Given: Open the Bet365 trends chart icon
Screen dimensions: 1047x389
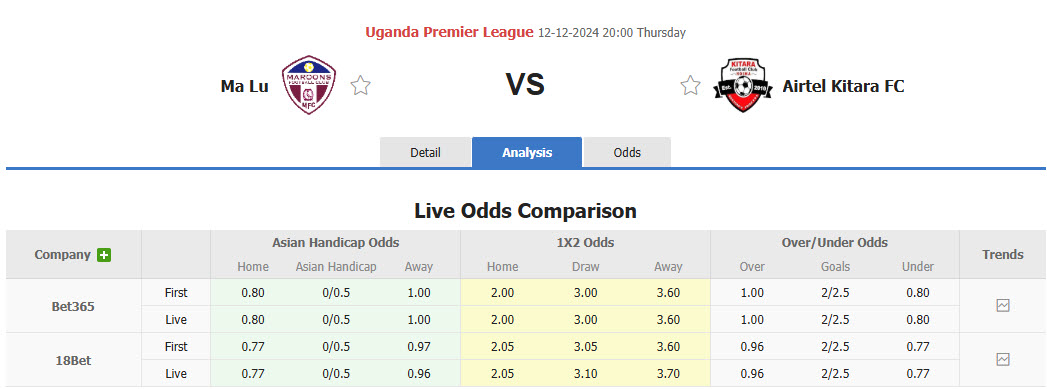Looking at the screenshot, I should click(x=1003, y=306).
